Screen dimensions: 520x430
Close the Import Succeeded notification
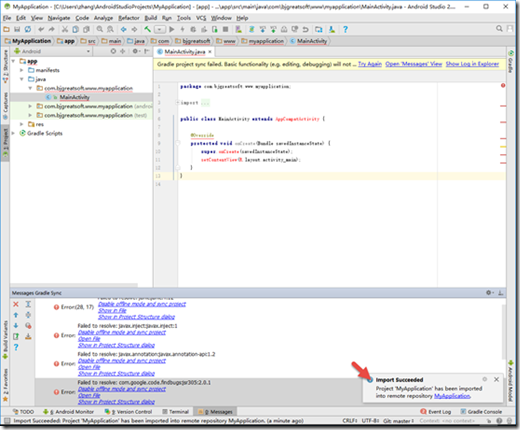click(x=496, y=379)
